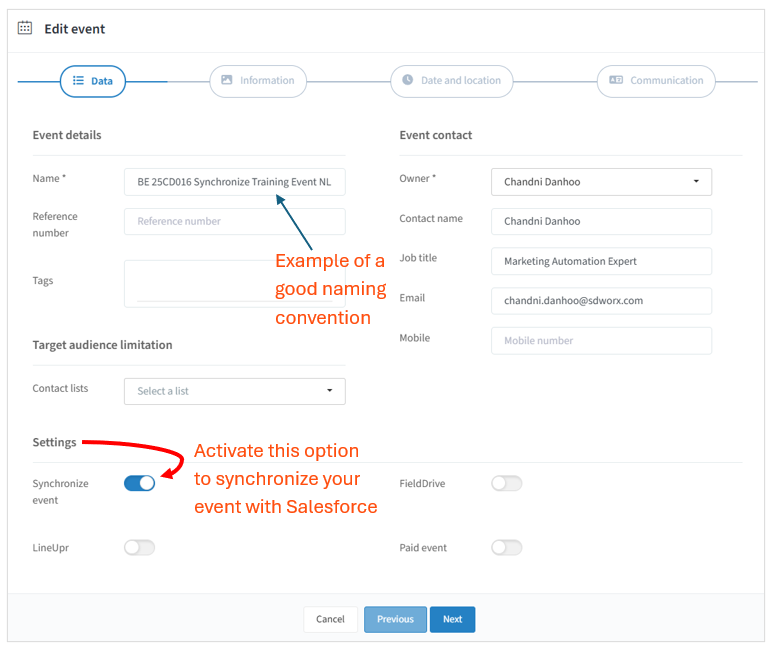Enable the Paid event toggle
The image size is (772, 650).
(x=507, y=548)
